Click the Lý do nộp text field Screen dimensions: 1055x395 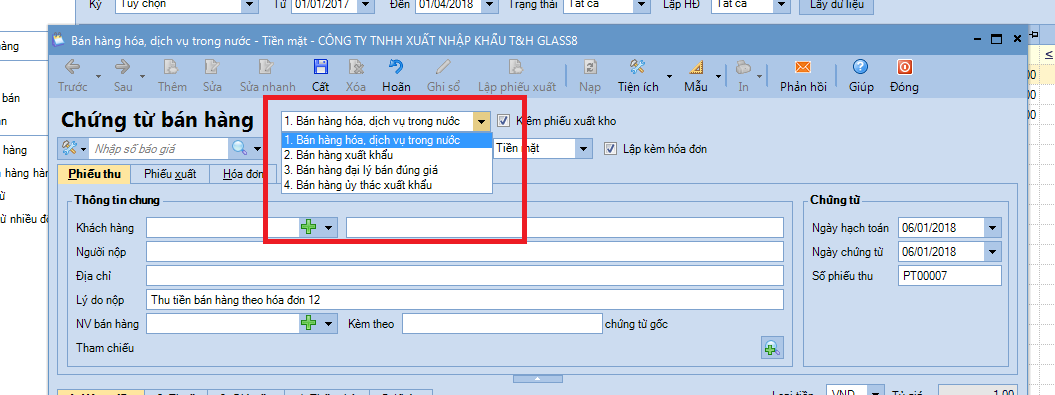click(465, 299)
